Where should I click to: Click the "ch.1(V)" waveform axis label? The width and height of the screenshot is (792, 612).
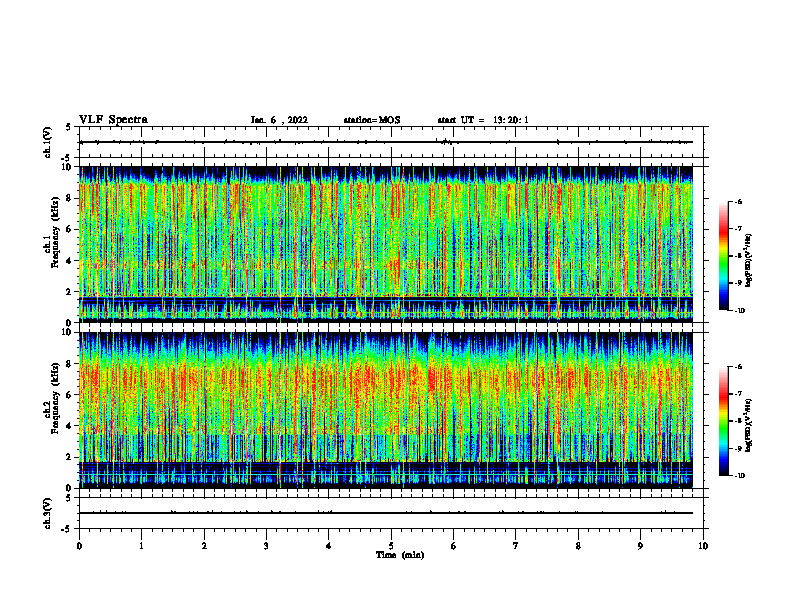coord(48,142)
